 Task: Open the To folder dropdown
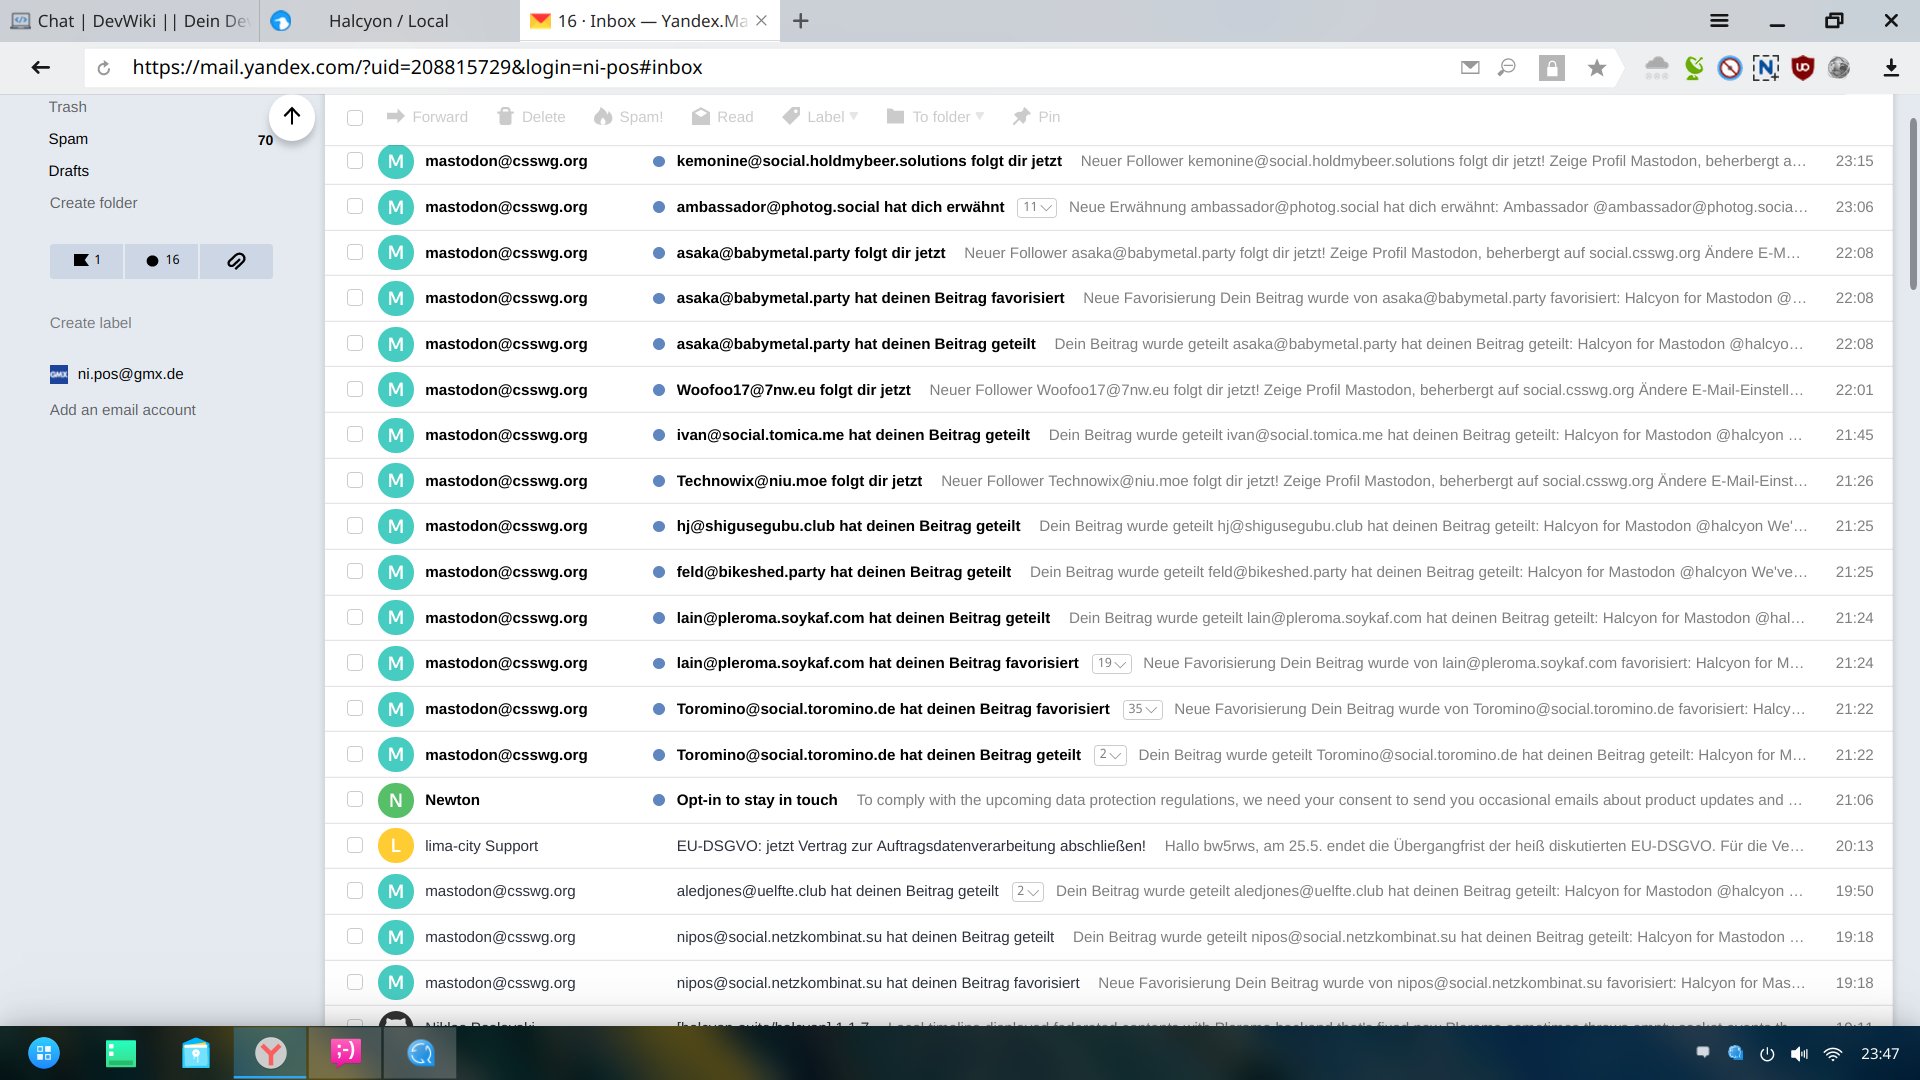[936, 117]
